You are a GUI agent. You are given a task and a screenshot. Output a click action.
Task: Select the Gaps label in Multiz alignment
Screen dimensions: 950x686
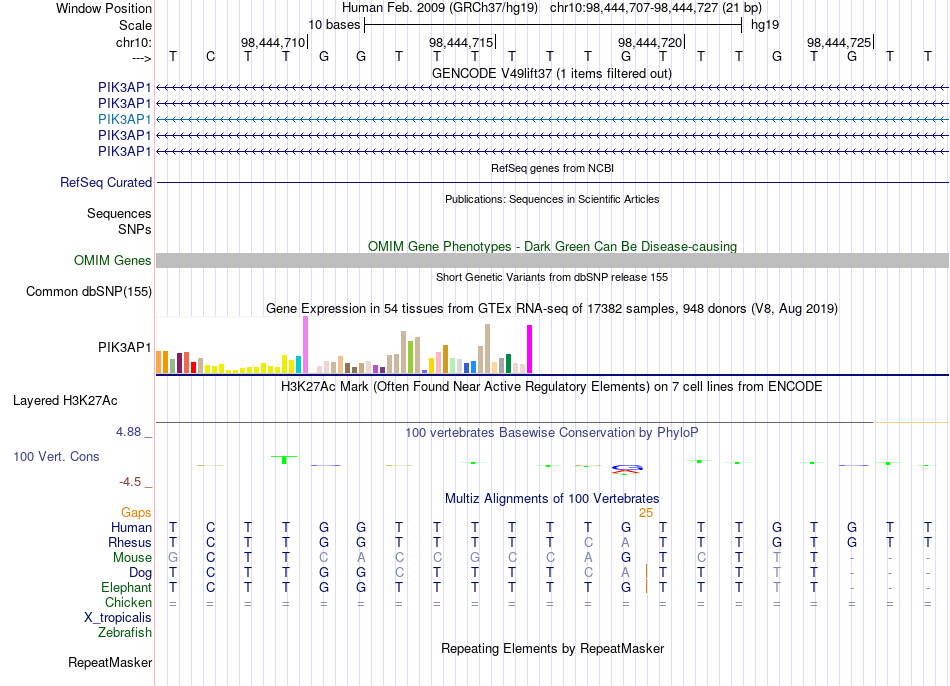point(136,513)
